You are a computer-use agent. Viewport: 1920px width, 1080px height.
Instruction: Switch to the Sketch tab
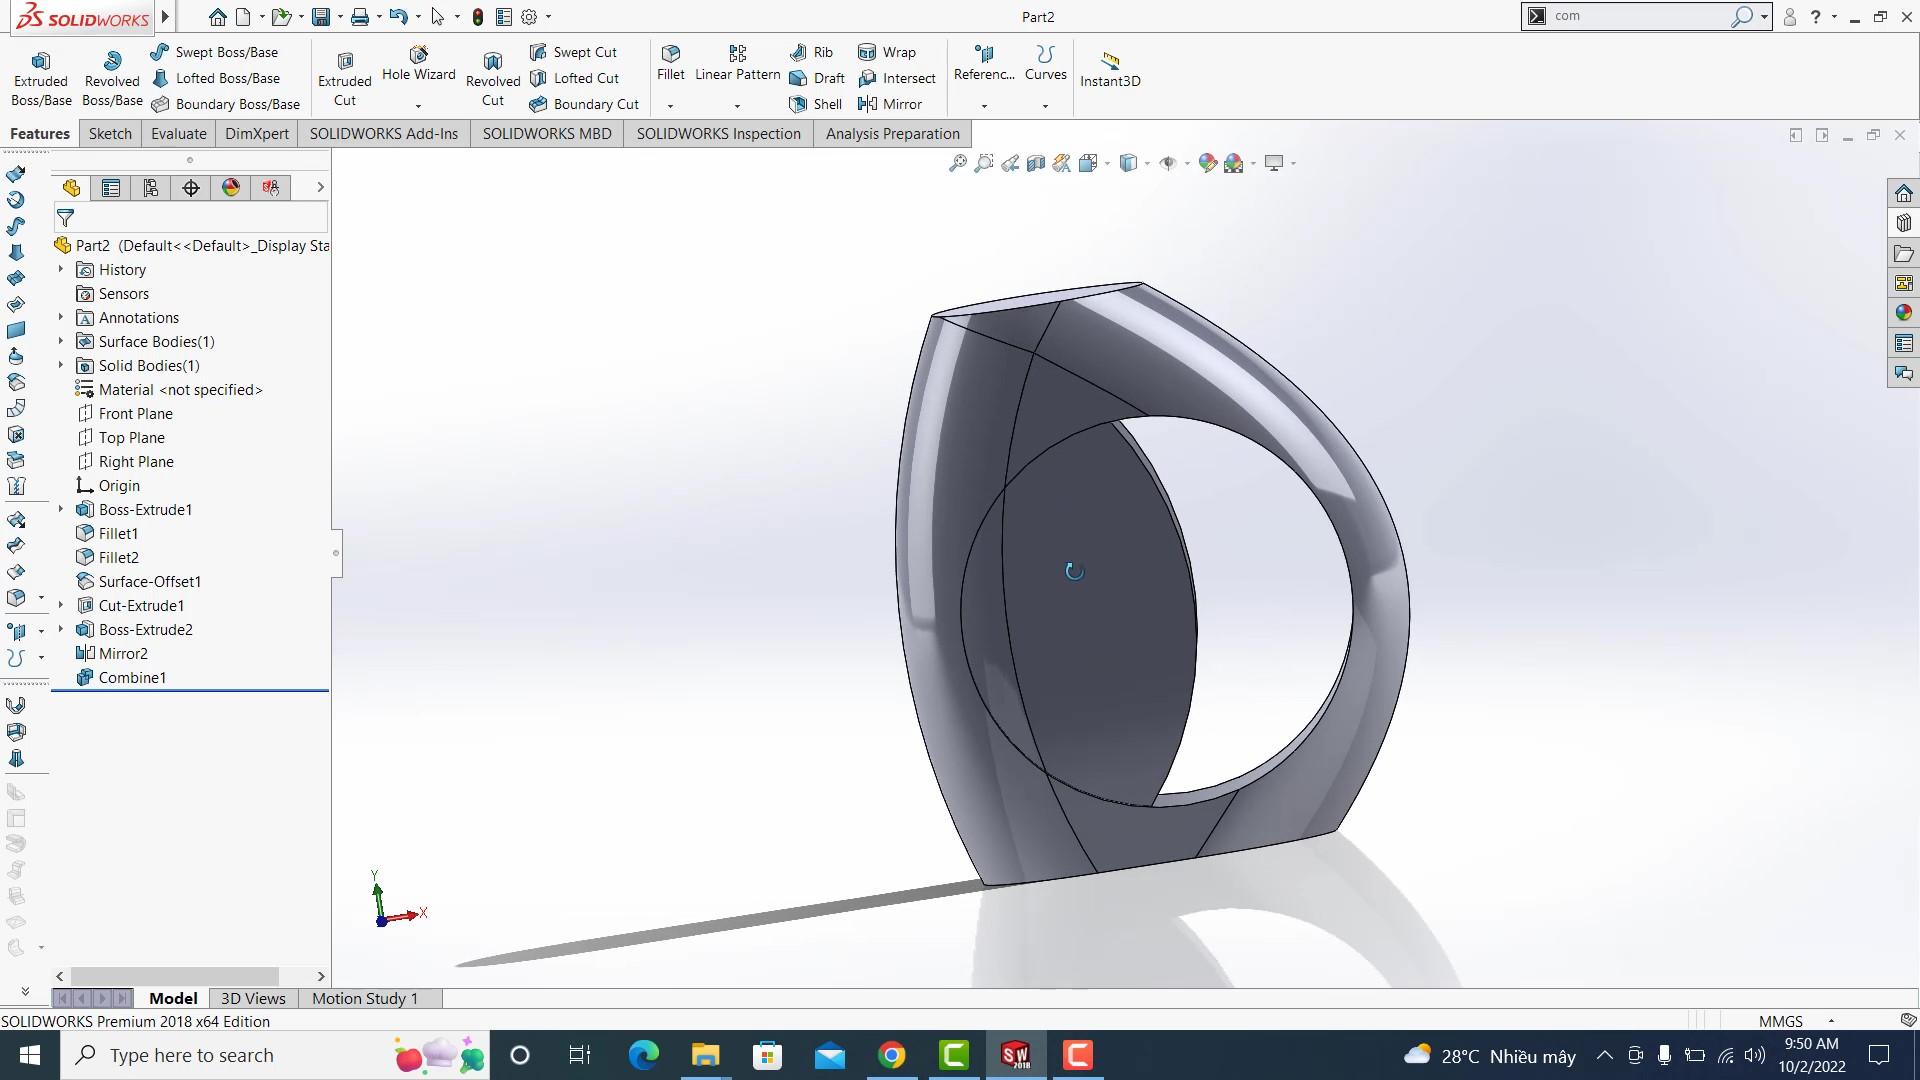[110, 134]
